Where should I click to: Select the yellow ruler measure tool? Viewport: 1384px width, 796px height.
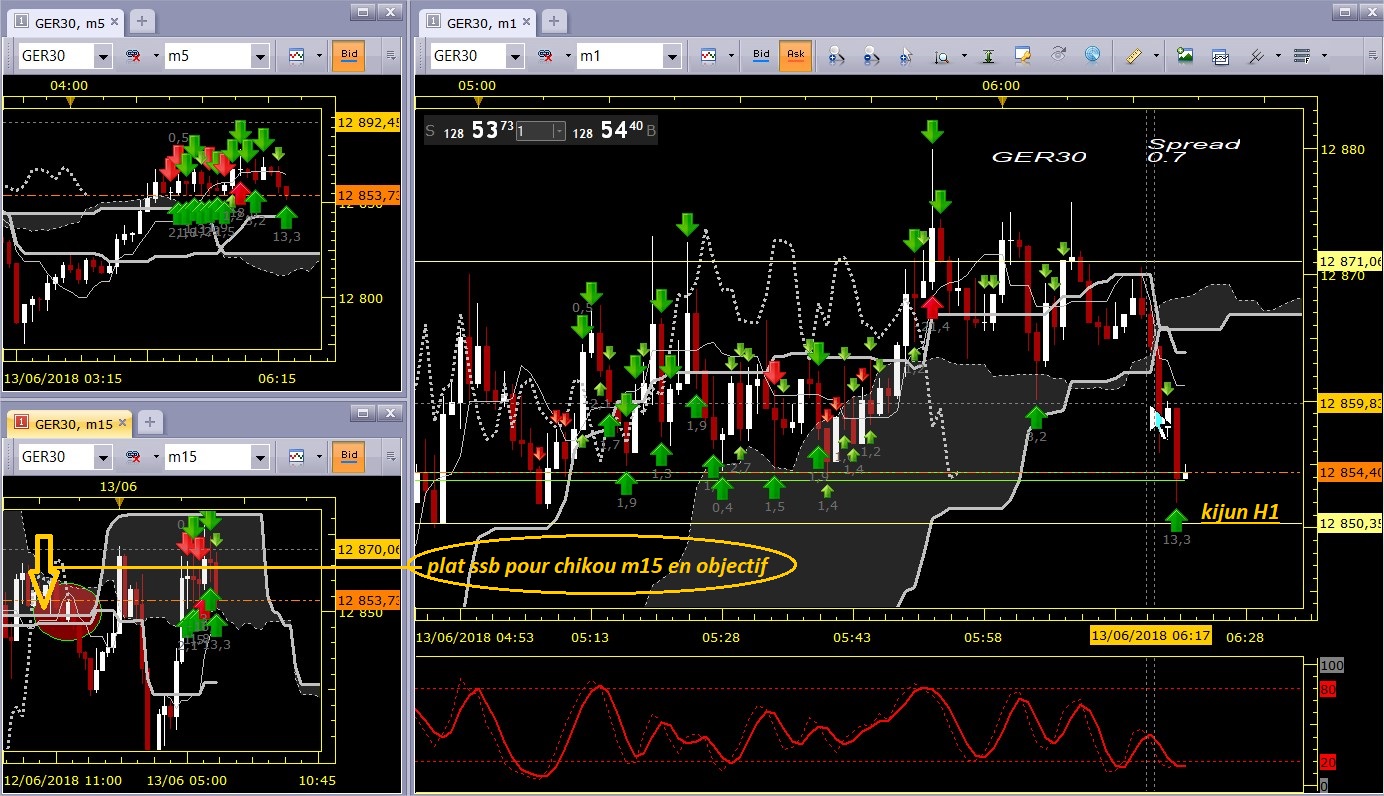point(1134,56)
